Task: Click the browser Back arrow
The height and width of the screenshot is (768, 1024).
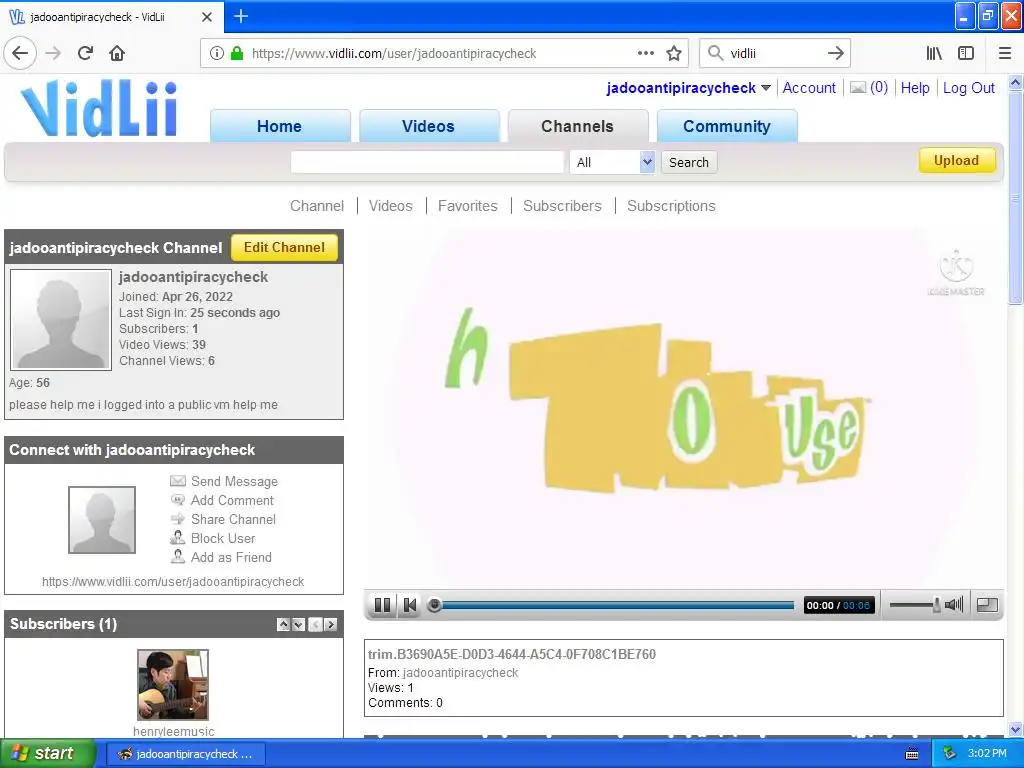Action: click(20, 54)
